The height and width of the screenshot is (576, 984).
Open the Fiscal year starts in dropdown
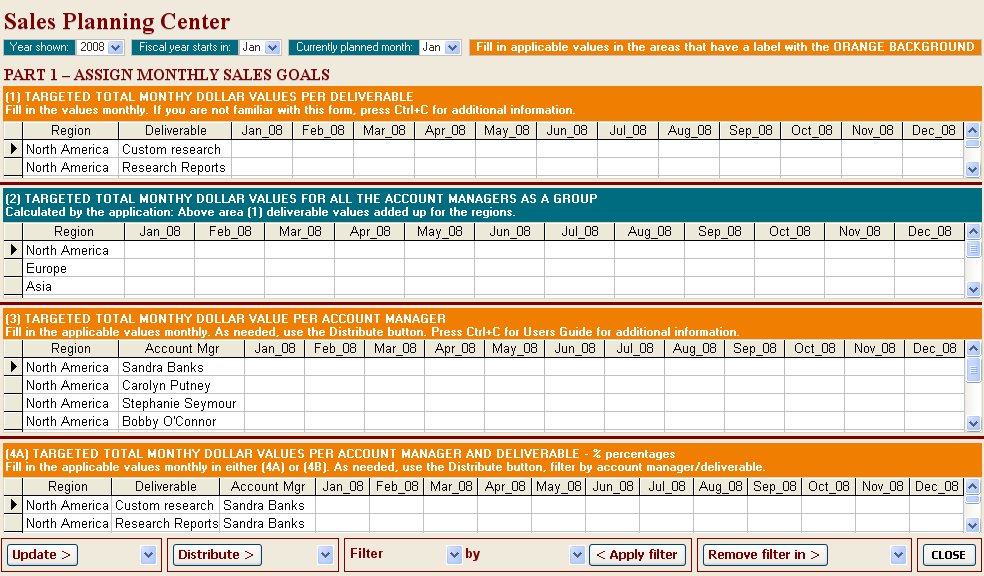(272, 47)
